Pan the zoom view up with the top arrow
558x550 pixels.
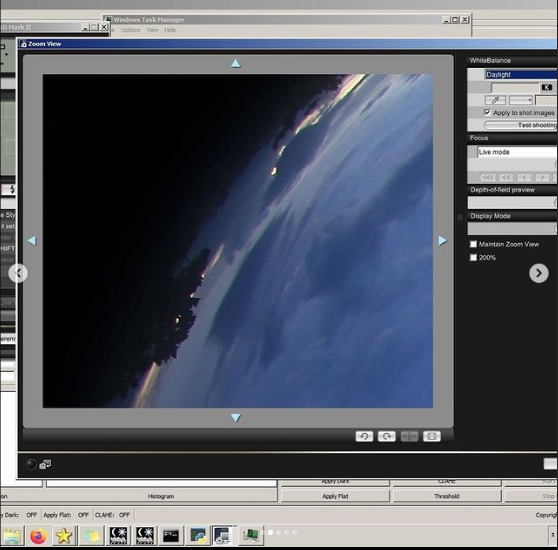pos(236,64)
